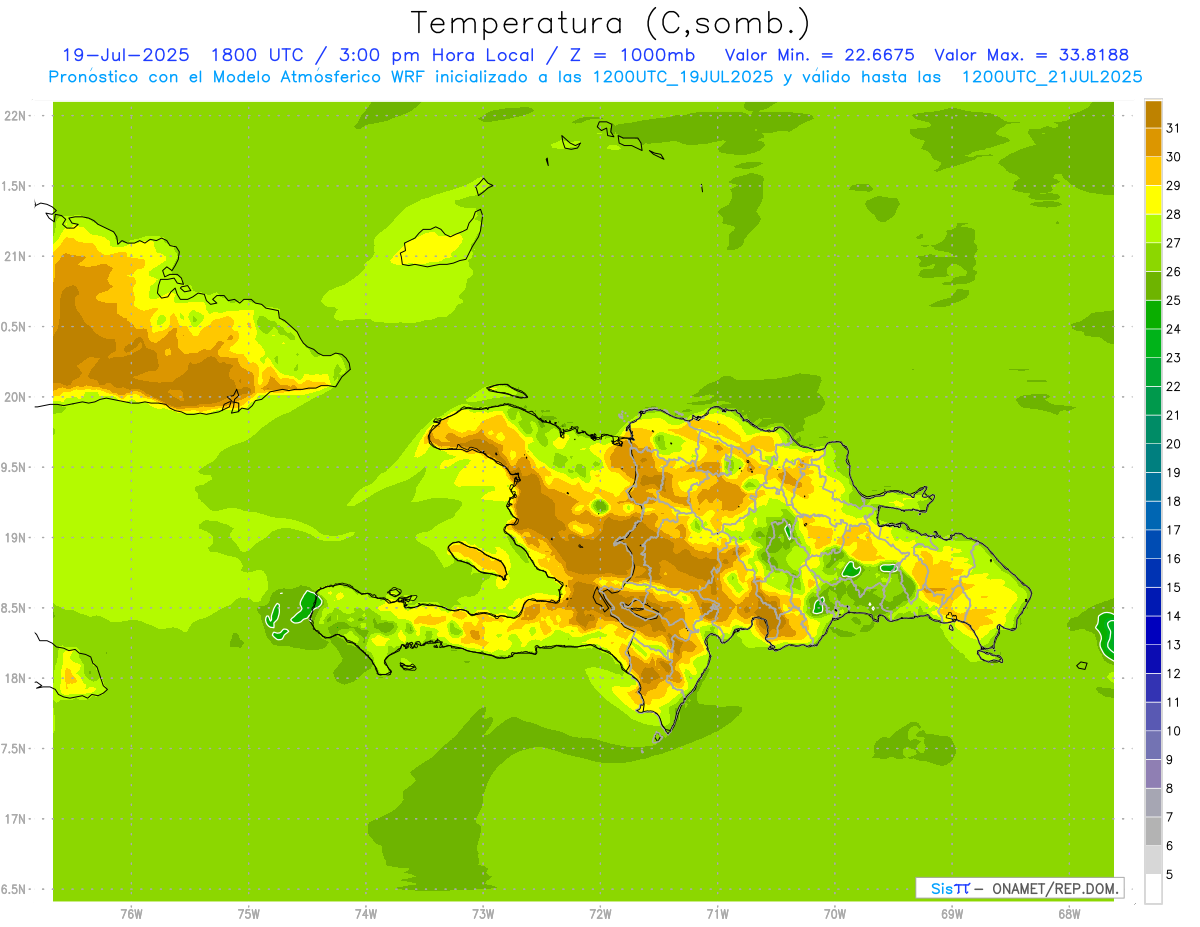Pick the teal swatch between 19 and 20
The image size is (1200, 927).
(1153, 458)
